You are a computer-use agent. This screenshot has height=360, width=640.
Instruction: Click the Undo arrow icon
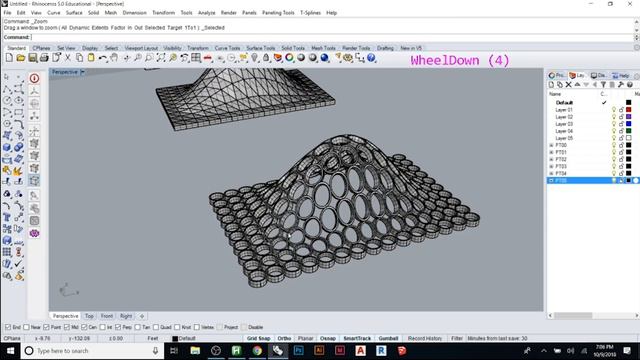(x=102, y=58)
